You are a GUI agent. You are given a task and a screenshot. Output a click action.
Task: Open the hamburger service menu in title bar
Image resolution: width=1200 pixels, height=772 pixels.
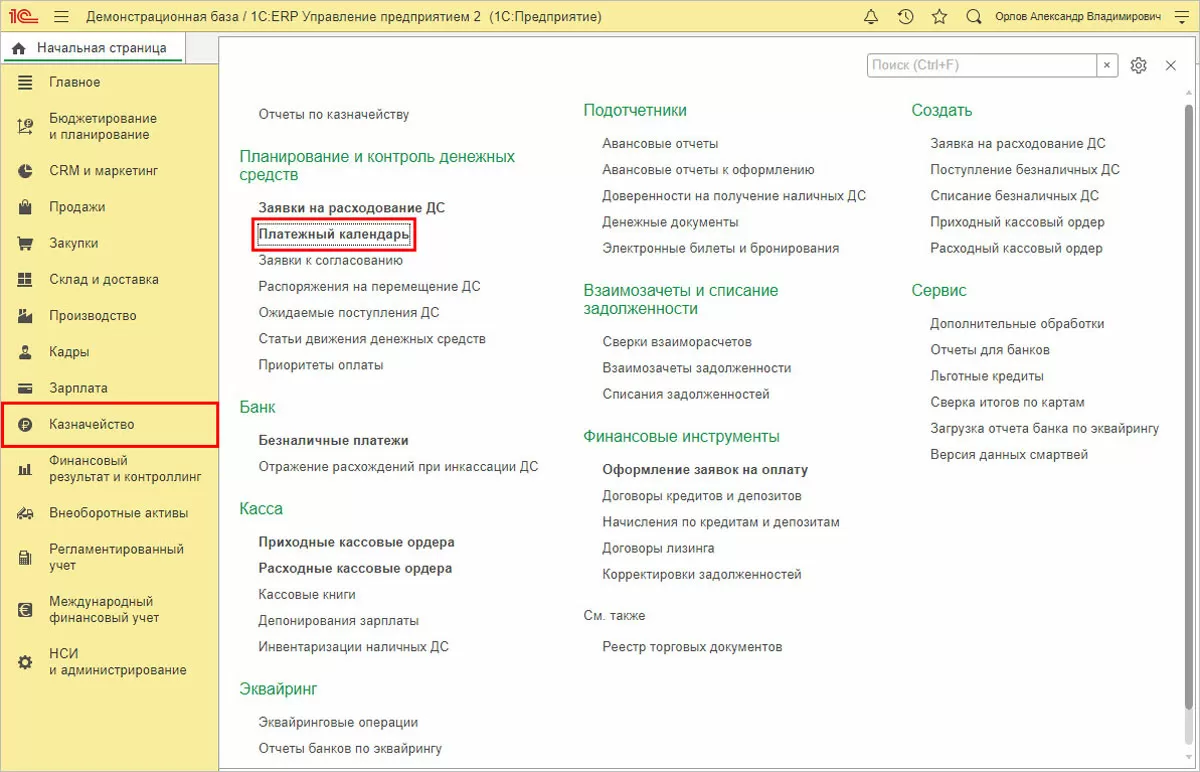(x=62, y=17)
